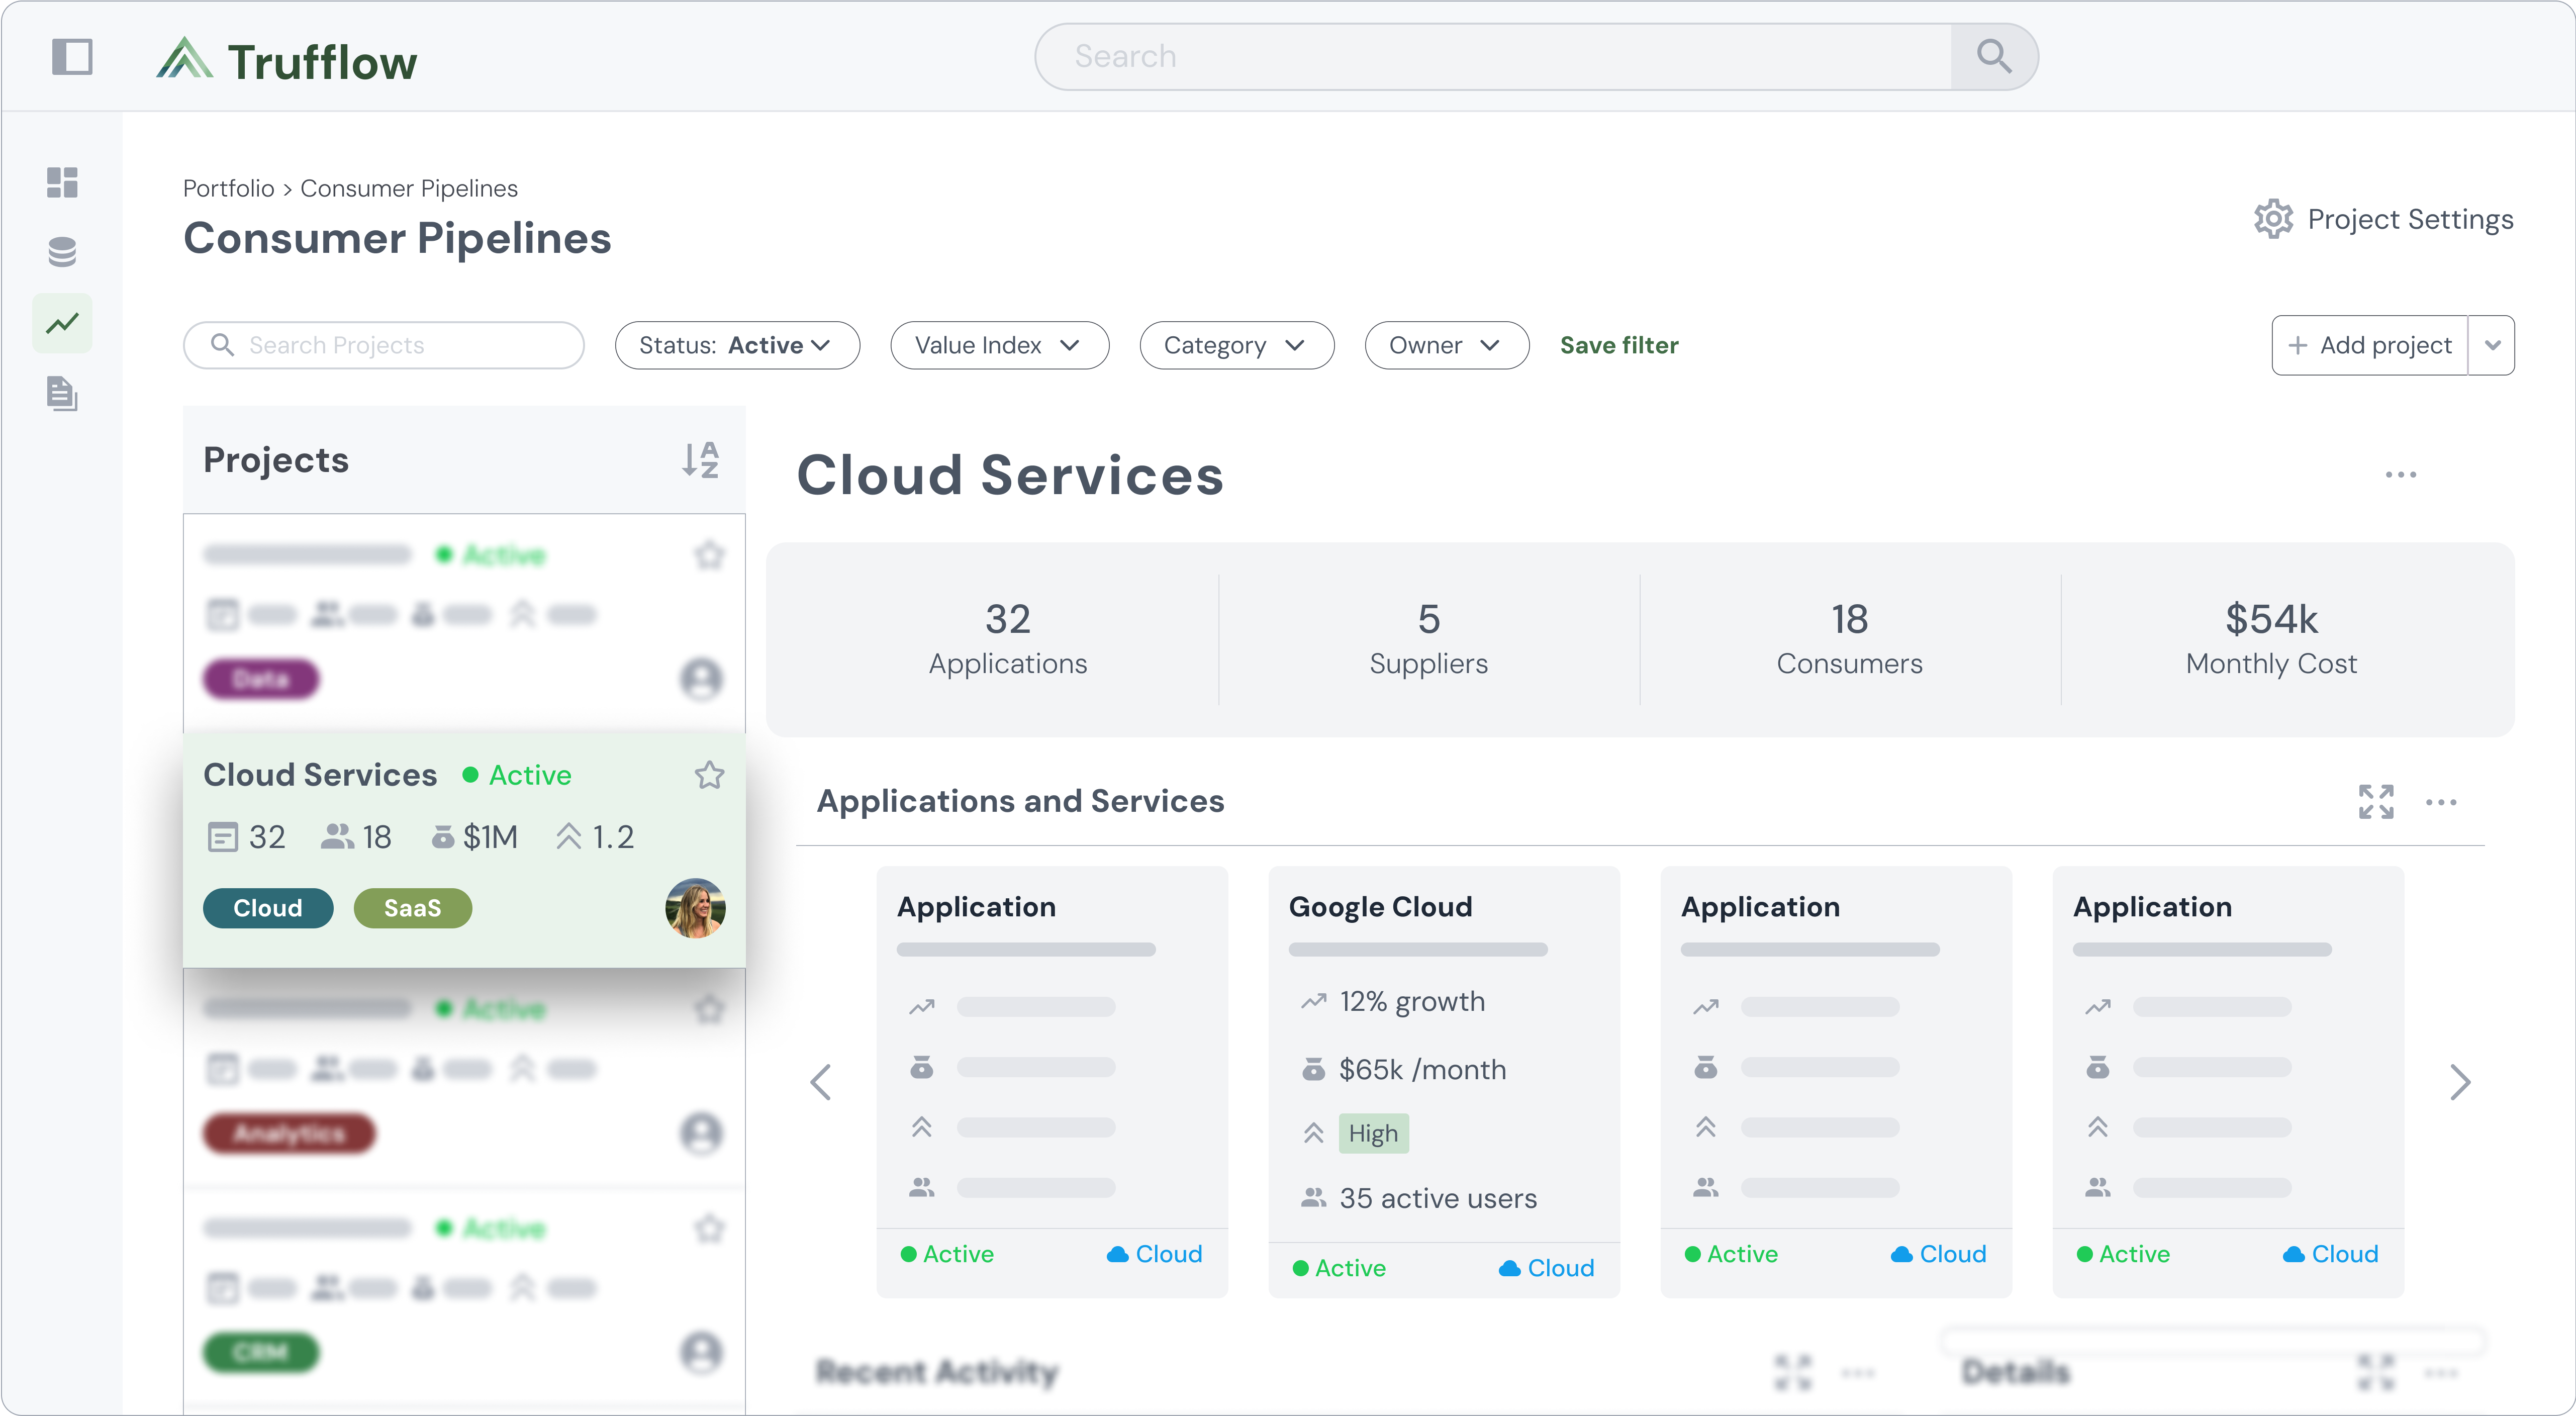Favorite the Data-tagged project star
The height and width of the screenshot is (1416, 2576).
click(x=709, y=555)
